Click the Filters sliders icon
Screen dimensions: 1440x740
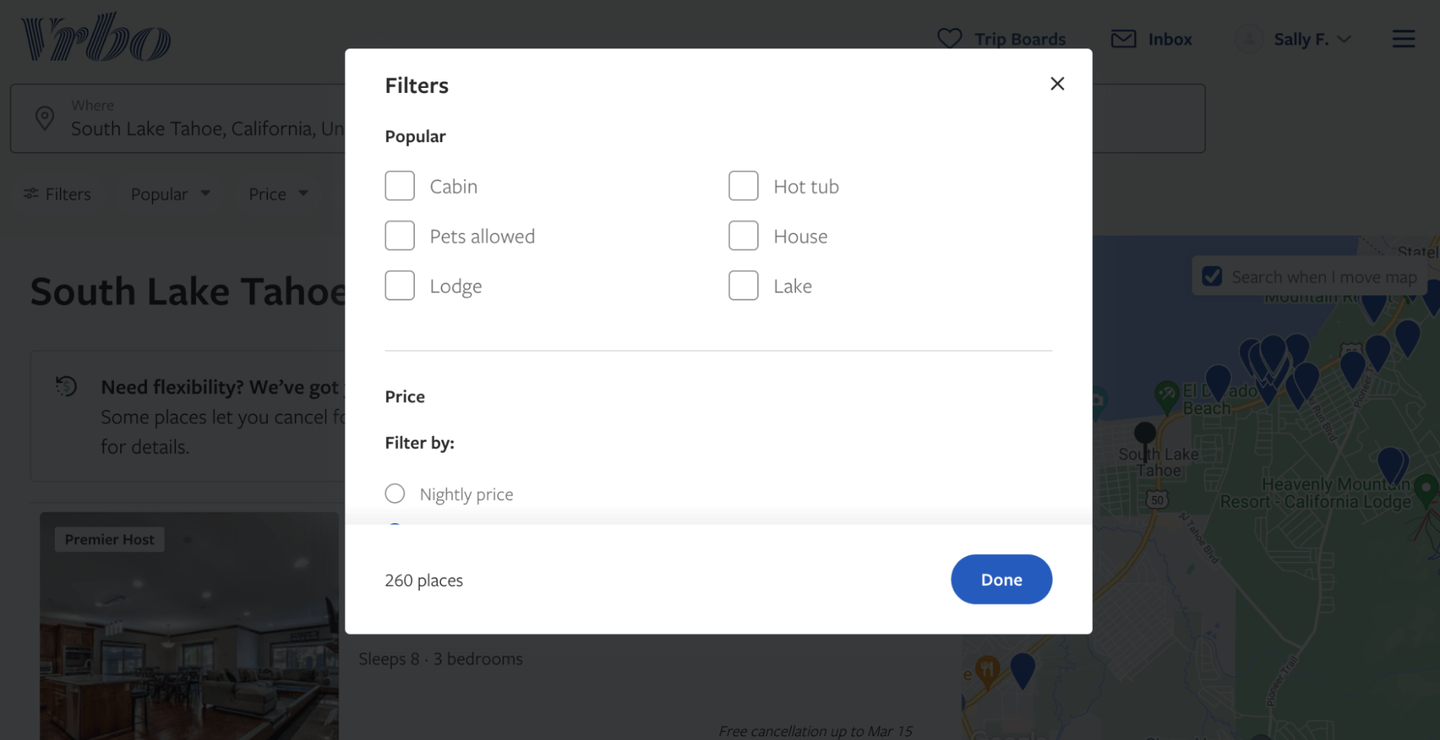pyautogui.click(x=32, y=194)
